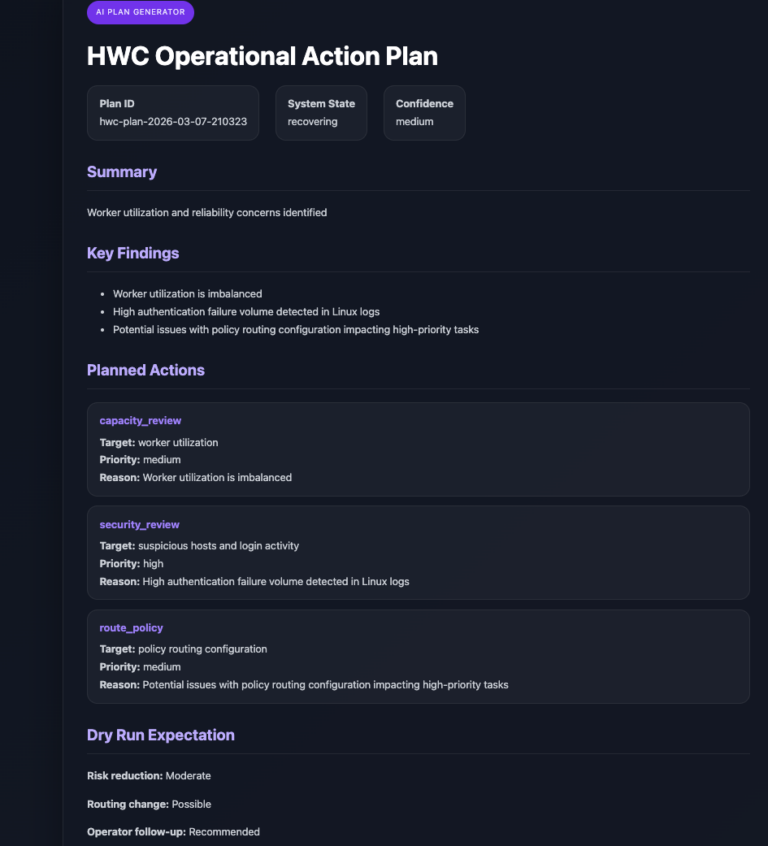This screenshot has height=846, width=768.
Task: Click the Dry Run Expectation heading
Action: pyautogui.click(x=161, y=735)
